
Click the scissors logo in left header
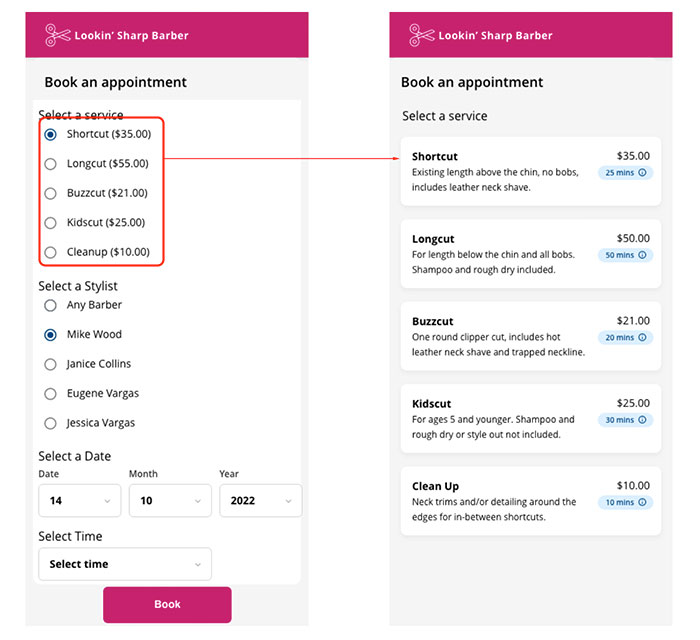(x=58, y=35)
